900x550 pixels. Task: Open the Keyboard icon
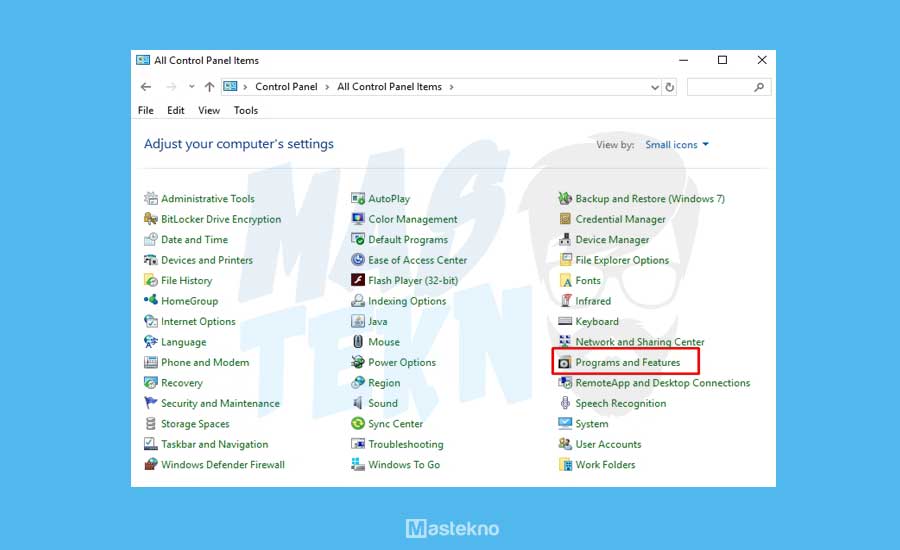tap(565, 322)
